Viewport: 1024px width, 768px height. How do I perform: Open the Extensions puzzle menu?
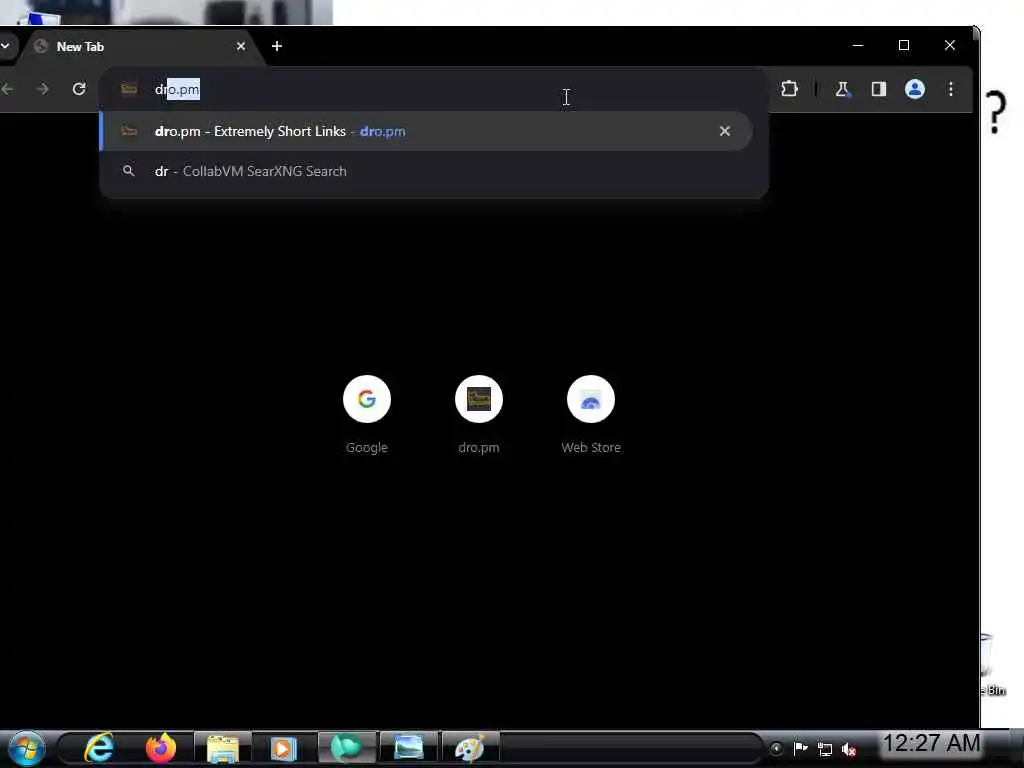[x=789, y=89]
